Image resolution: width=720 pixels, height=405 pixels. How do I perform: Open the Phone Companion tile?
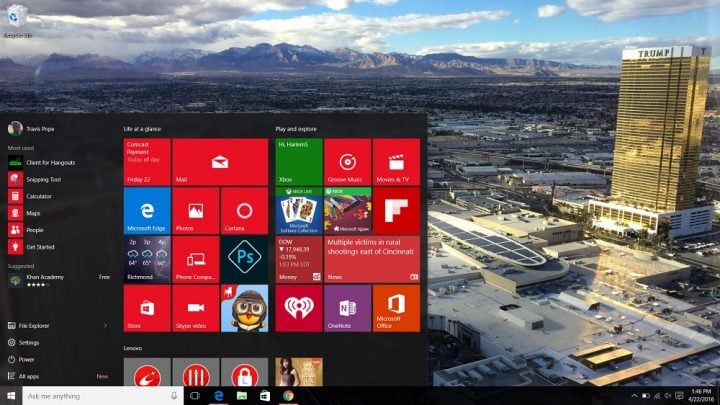(x=196, y=259)
